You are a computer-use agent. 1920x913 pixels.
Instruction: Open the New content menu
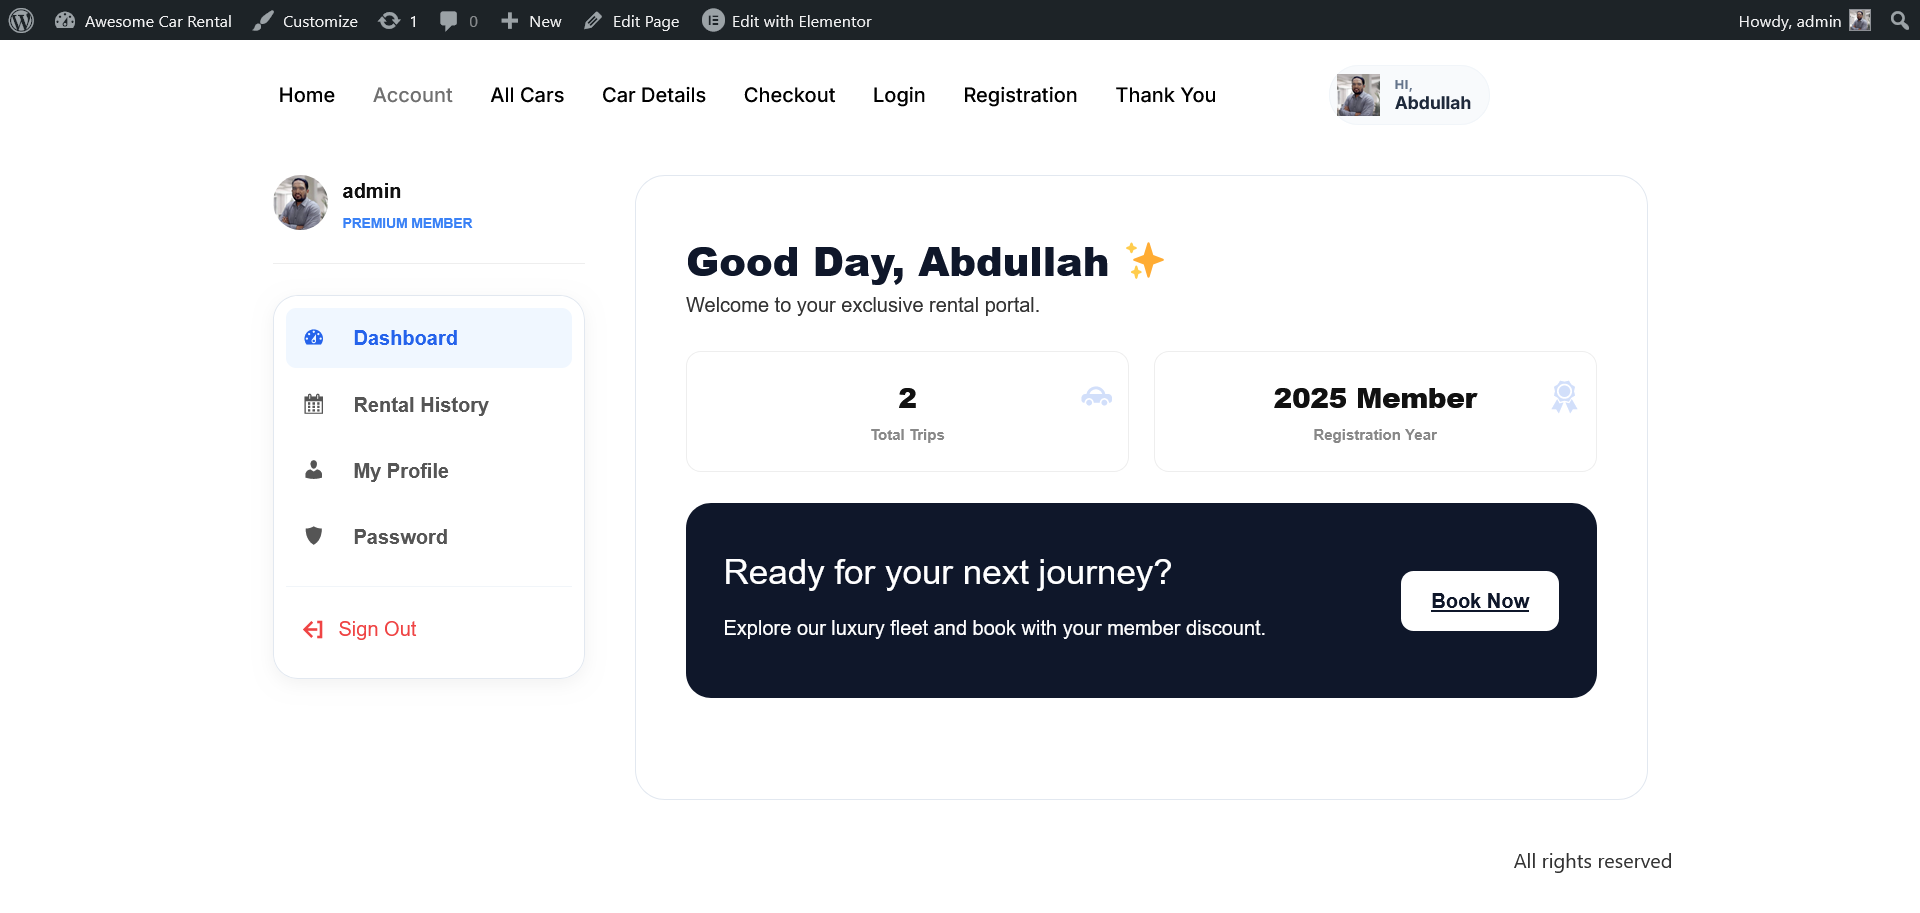[532, 21]
